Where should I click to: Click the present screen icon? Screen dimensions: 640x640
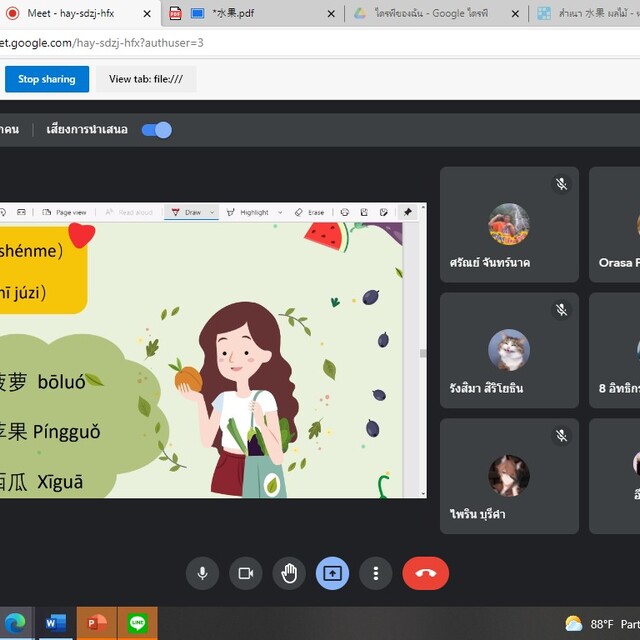tap(332, 573)
